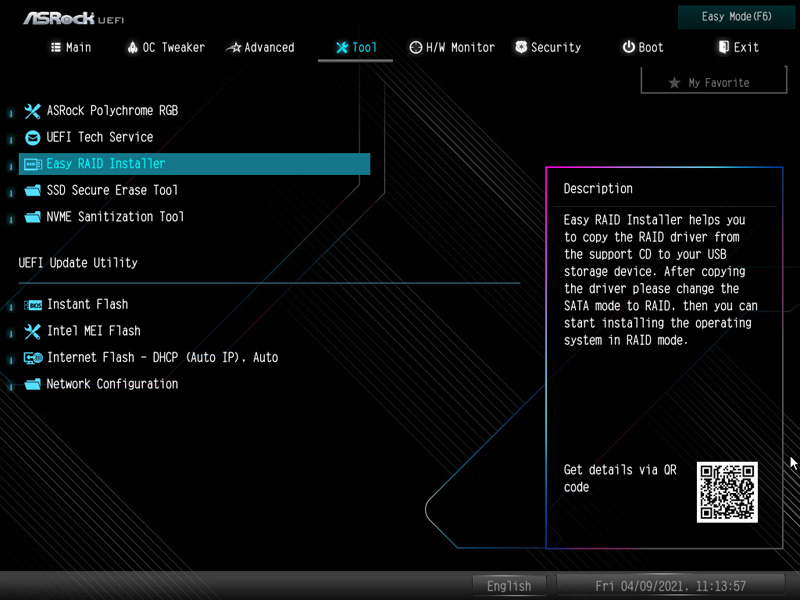Viewport: 800px width, 600px height.
Task: Click the H/W Monitor gauge icon
Action: [x=416, y=47]
